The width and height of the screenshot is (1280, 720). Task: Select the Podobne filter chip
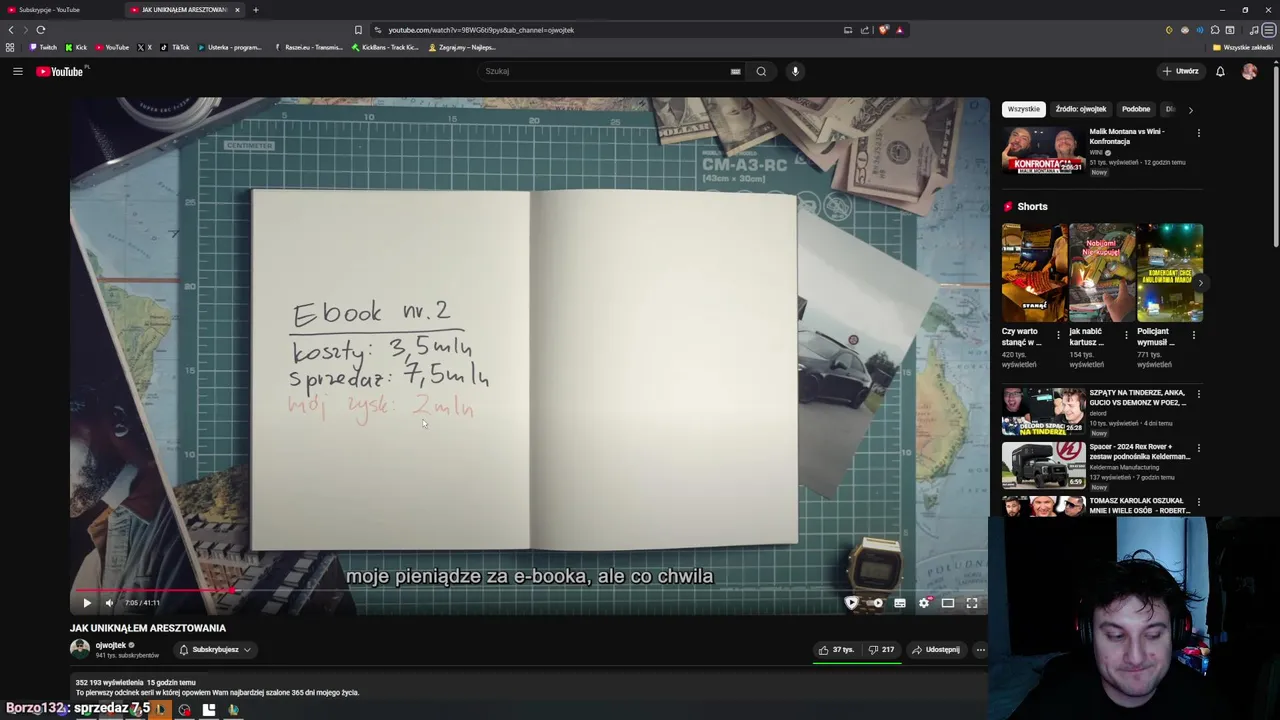[x=1136, y=109]
